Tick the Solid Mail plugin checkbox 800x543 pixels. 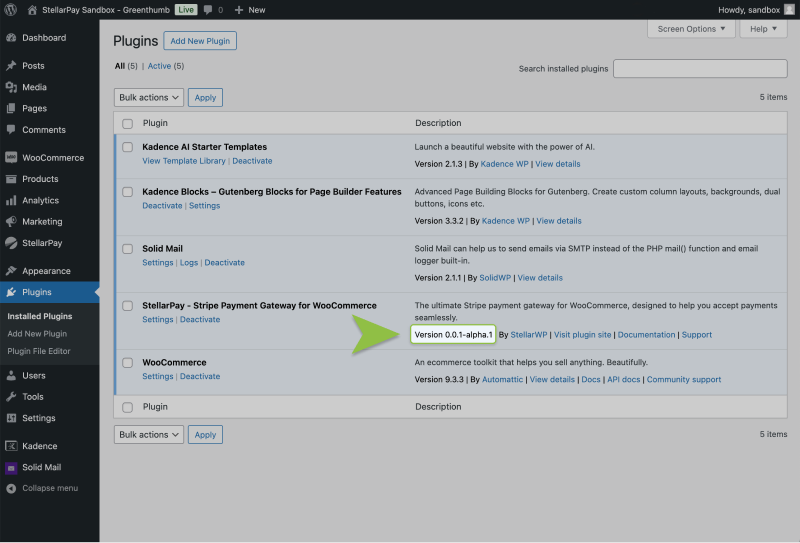(x=127, y=249)
